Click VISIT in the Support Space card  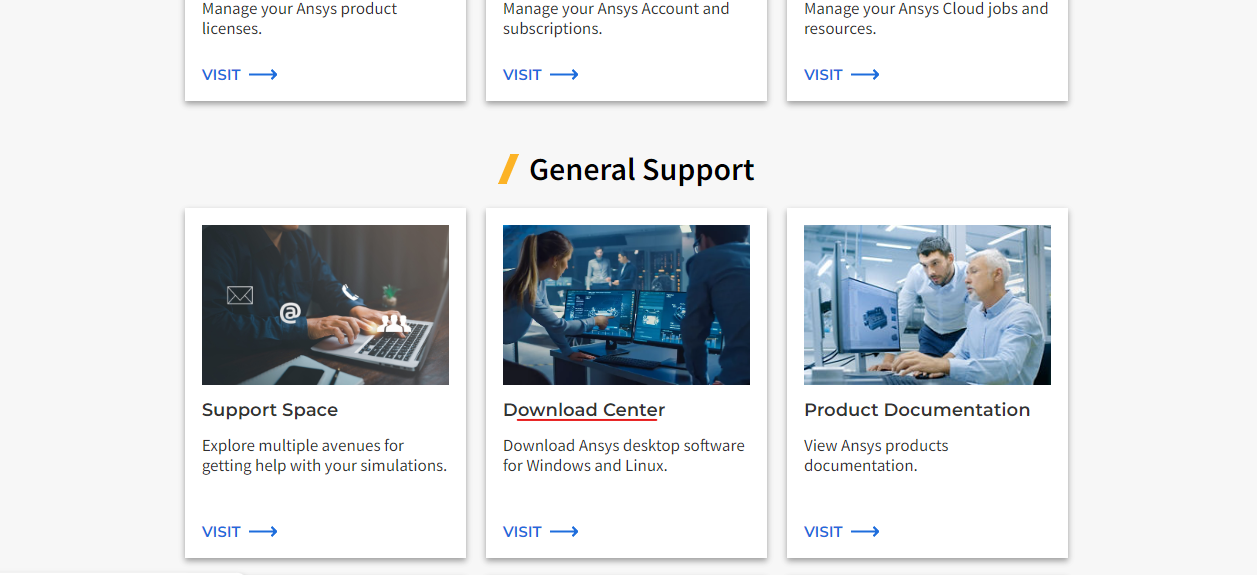(221, 532)
